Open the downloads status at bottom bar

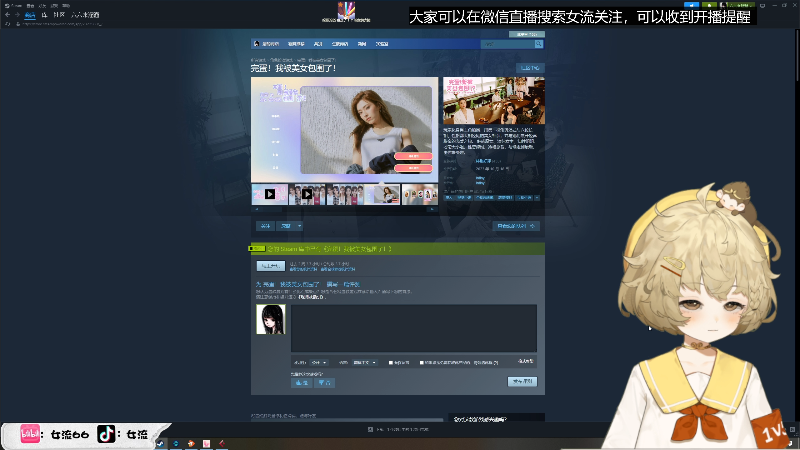[x=398, y=430]
